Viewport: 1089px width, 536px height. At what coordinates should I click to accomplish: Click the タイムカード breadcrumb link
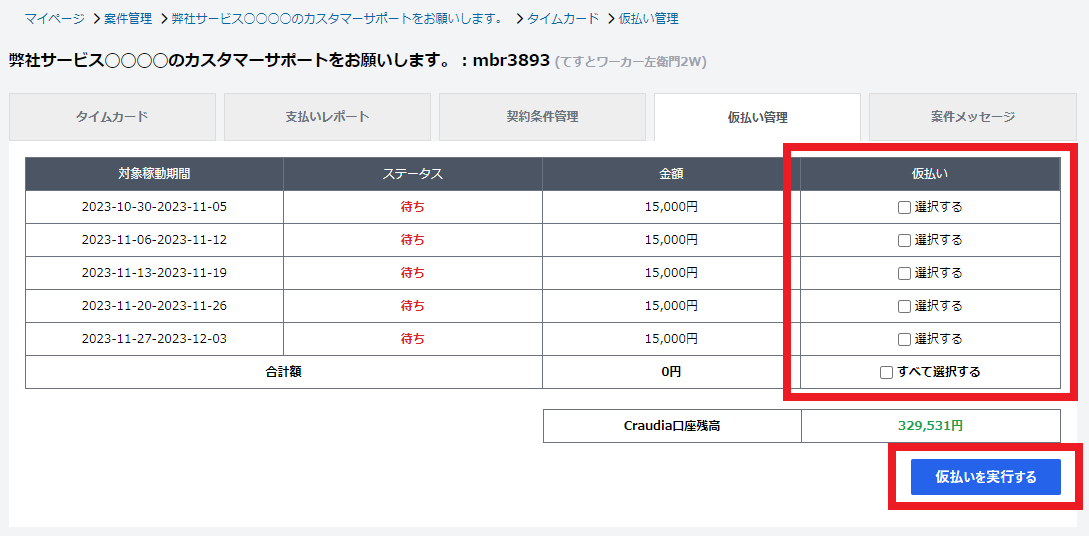tap(563, 19)
